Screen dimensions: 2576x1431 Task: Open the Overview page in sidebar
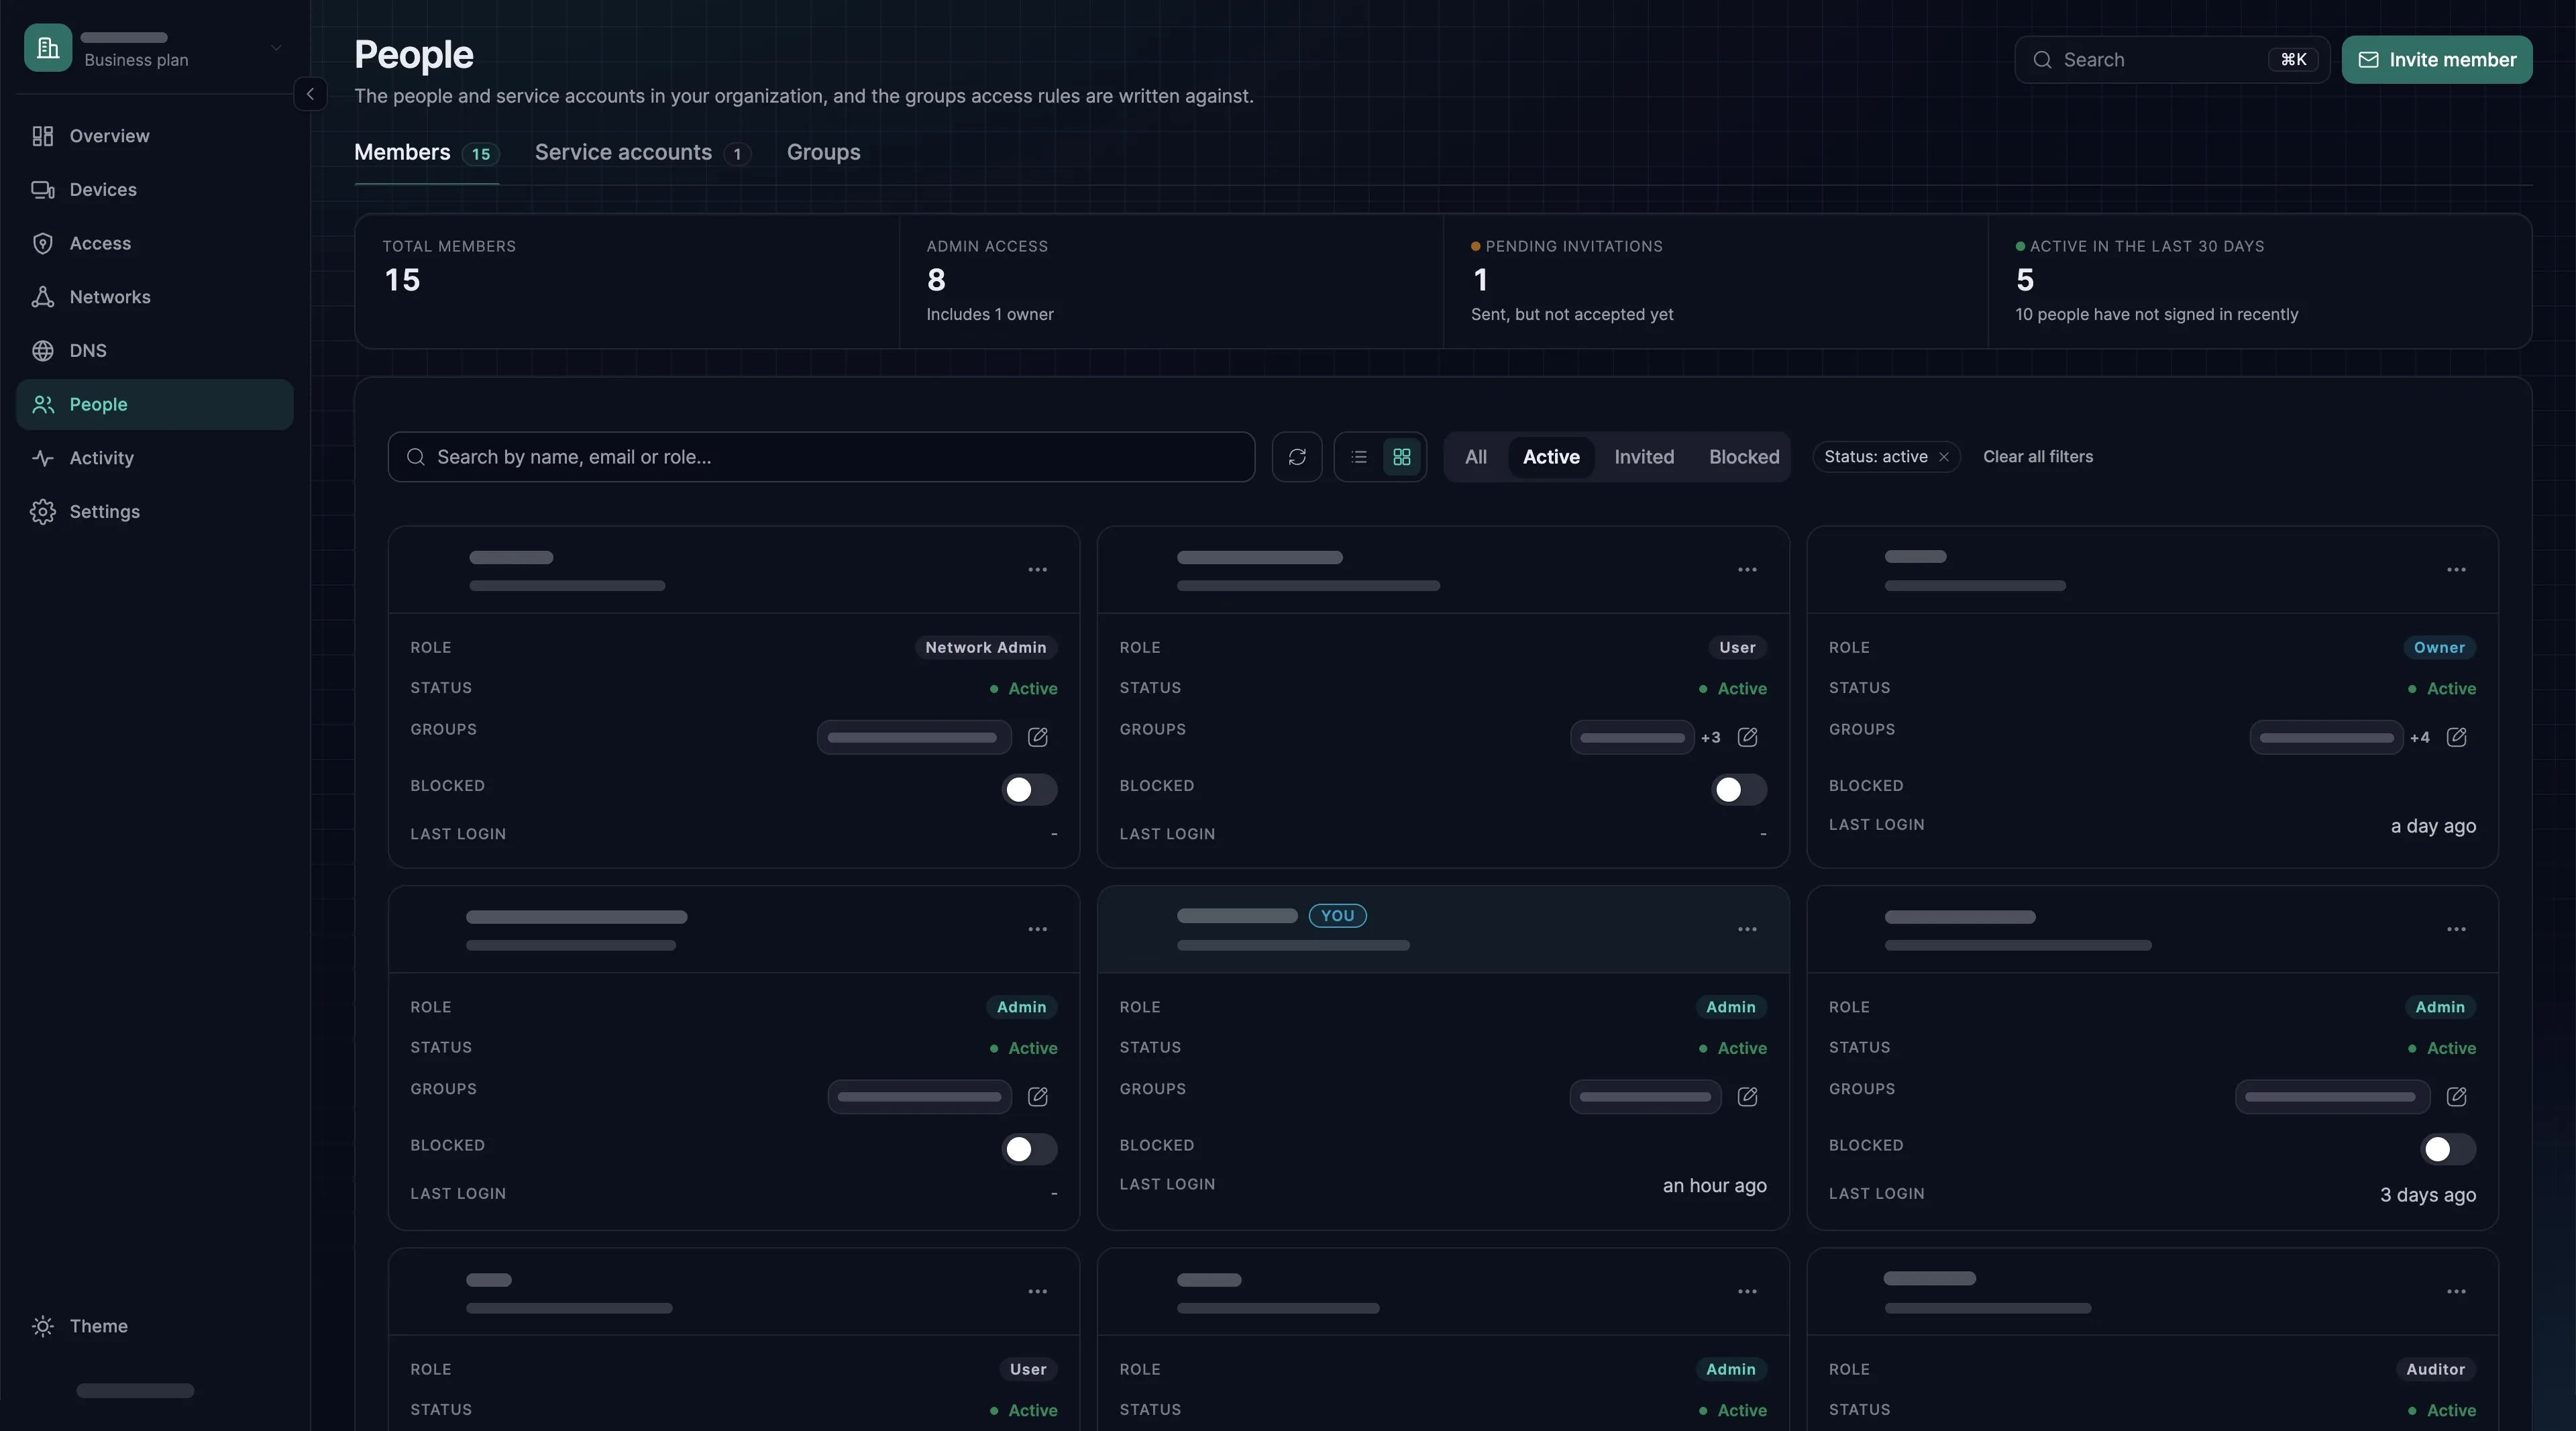point(154,136)
